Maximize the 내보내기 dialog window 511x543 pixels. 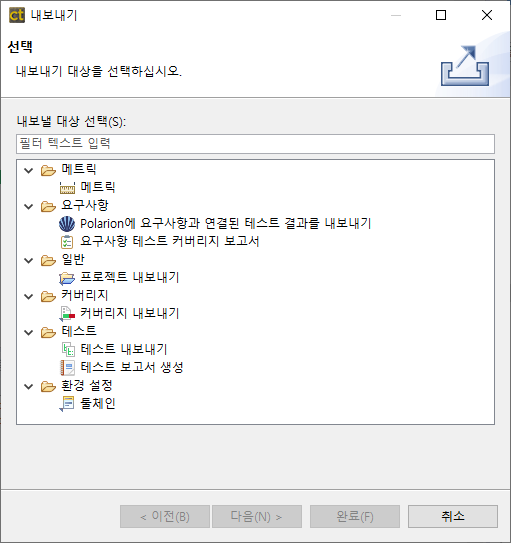coord(441,15)
